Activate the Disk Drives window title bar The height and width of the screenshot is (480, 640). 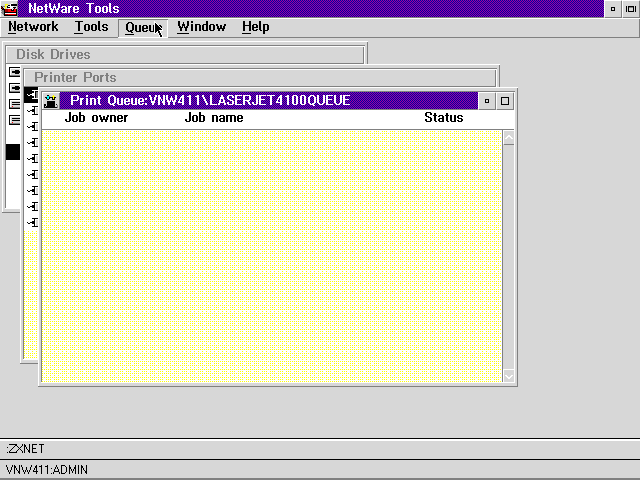pyautogui.click(x=185, y=54)
